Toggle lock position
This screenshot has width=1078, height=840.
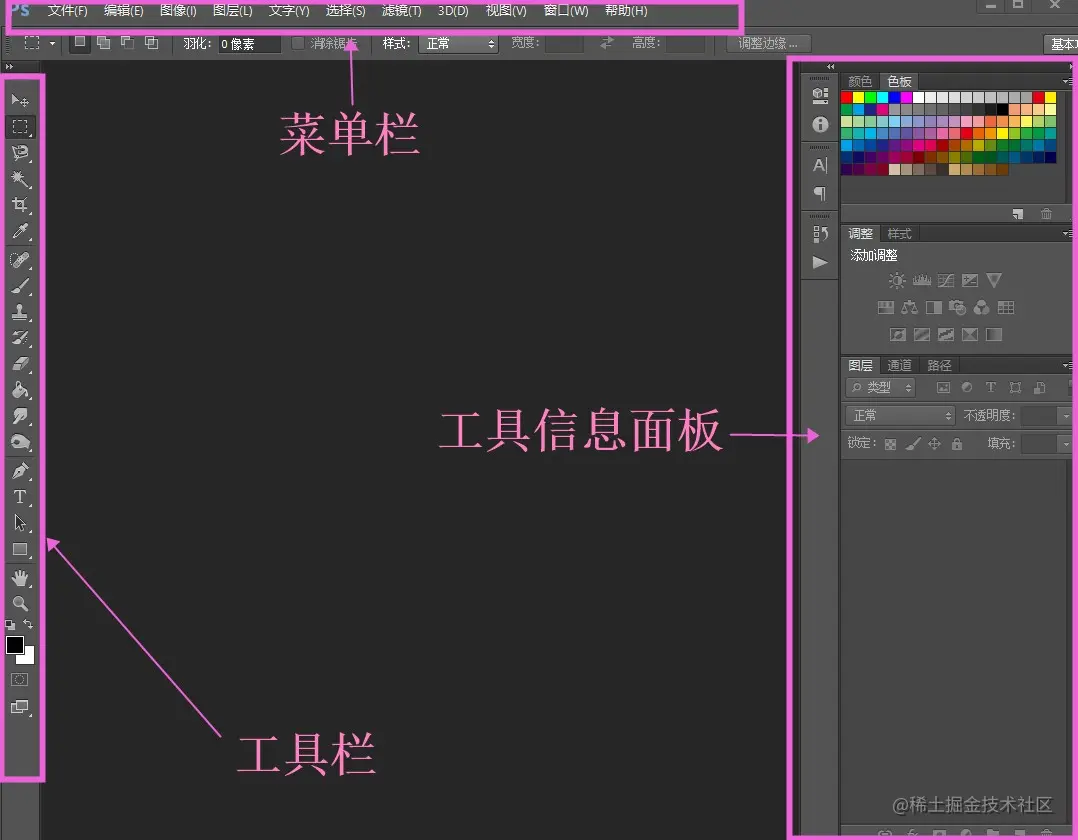(934, 444)
